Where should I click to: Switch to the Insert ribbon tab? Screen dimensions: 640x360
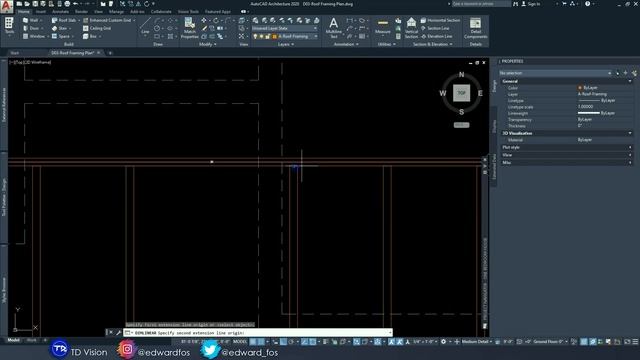click(x=41, y=11)
